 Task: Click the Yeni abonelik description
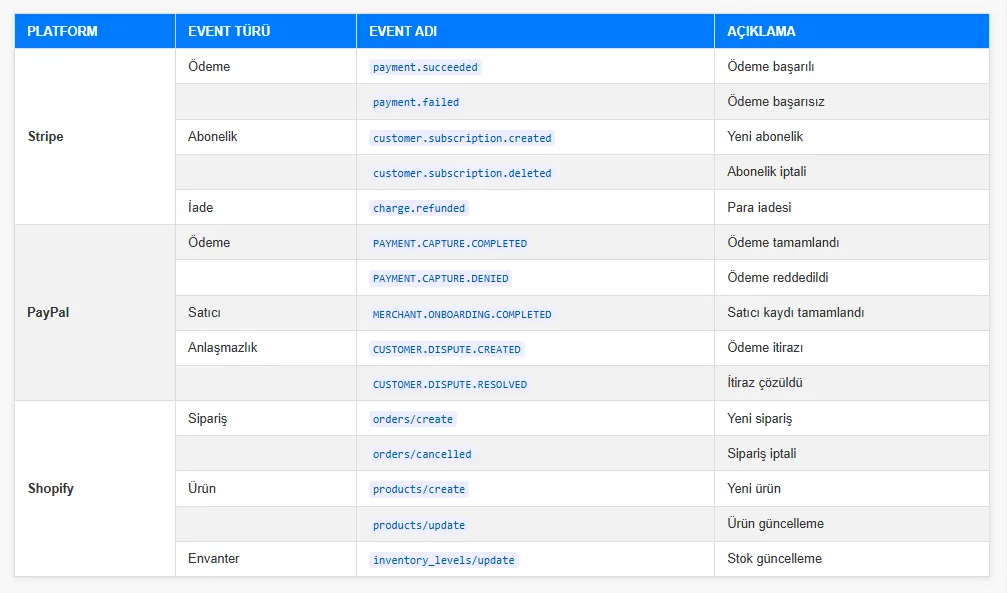click(765, 136)
